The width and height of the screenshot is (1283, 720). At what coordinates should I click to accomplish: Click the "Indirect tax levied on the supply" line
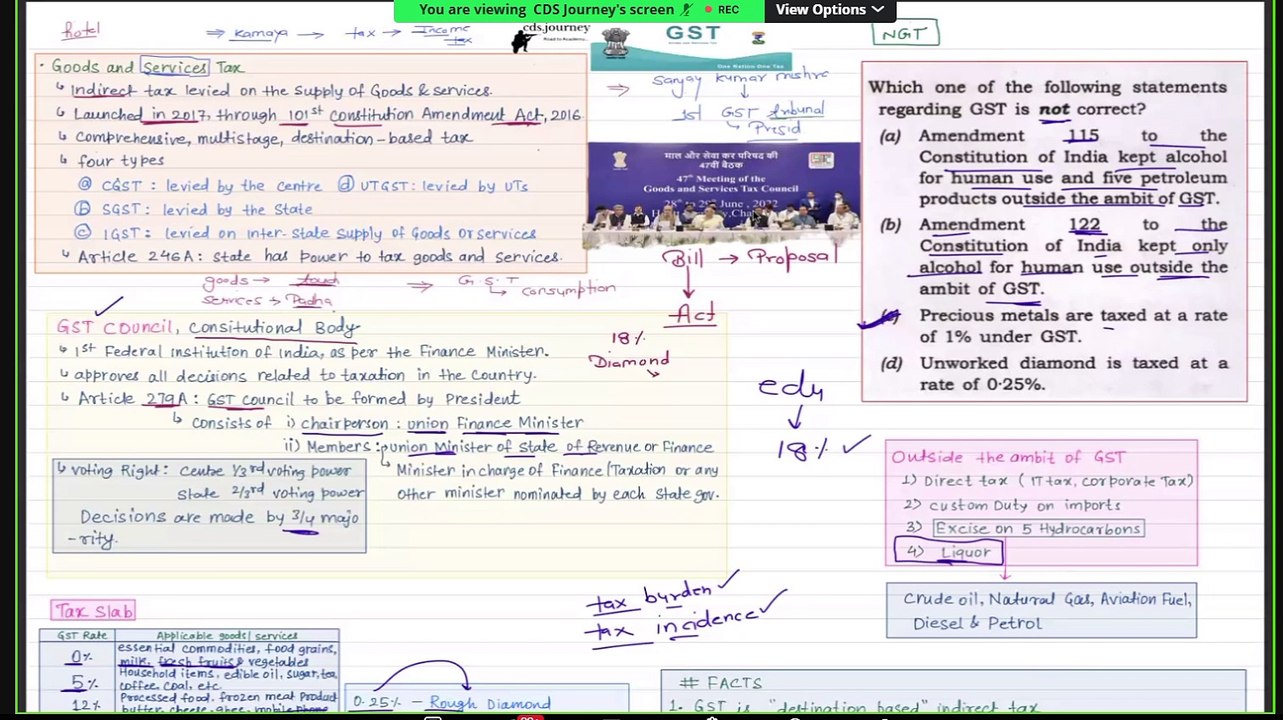[281, 90]
